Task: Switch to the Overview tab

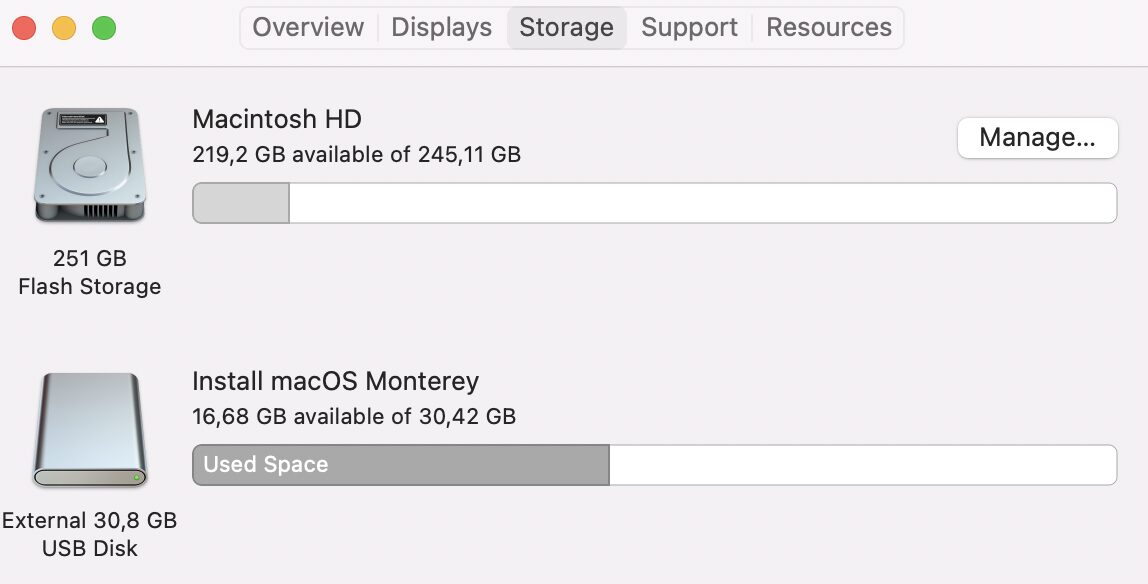Action: pos(308,27)
